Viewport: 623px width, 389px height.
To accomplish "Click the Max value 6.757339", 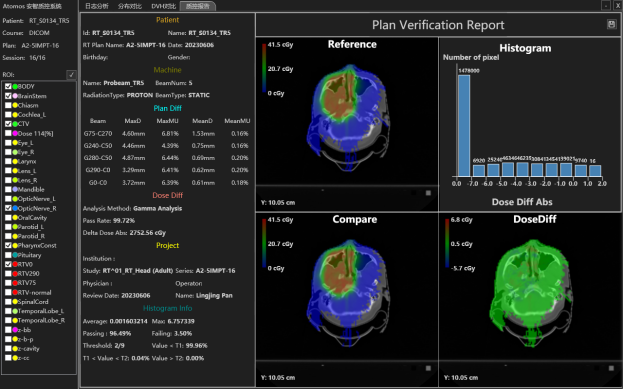I will [181, 321].
